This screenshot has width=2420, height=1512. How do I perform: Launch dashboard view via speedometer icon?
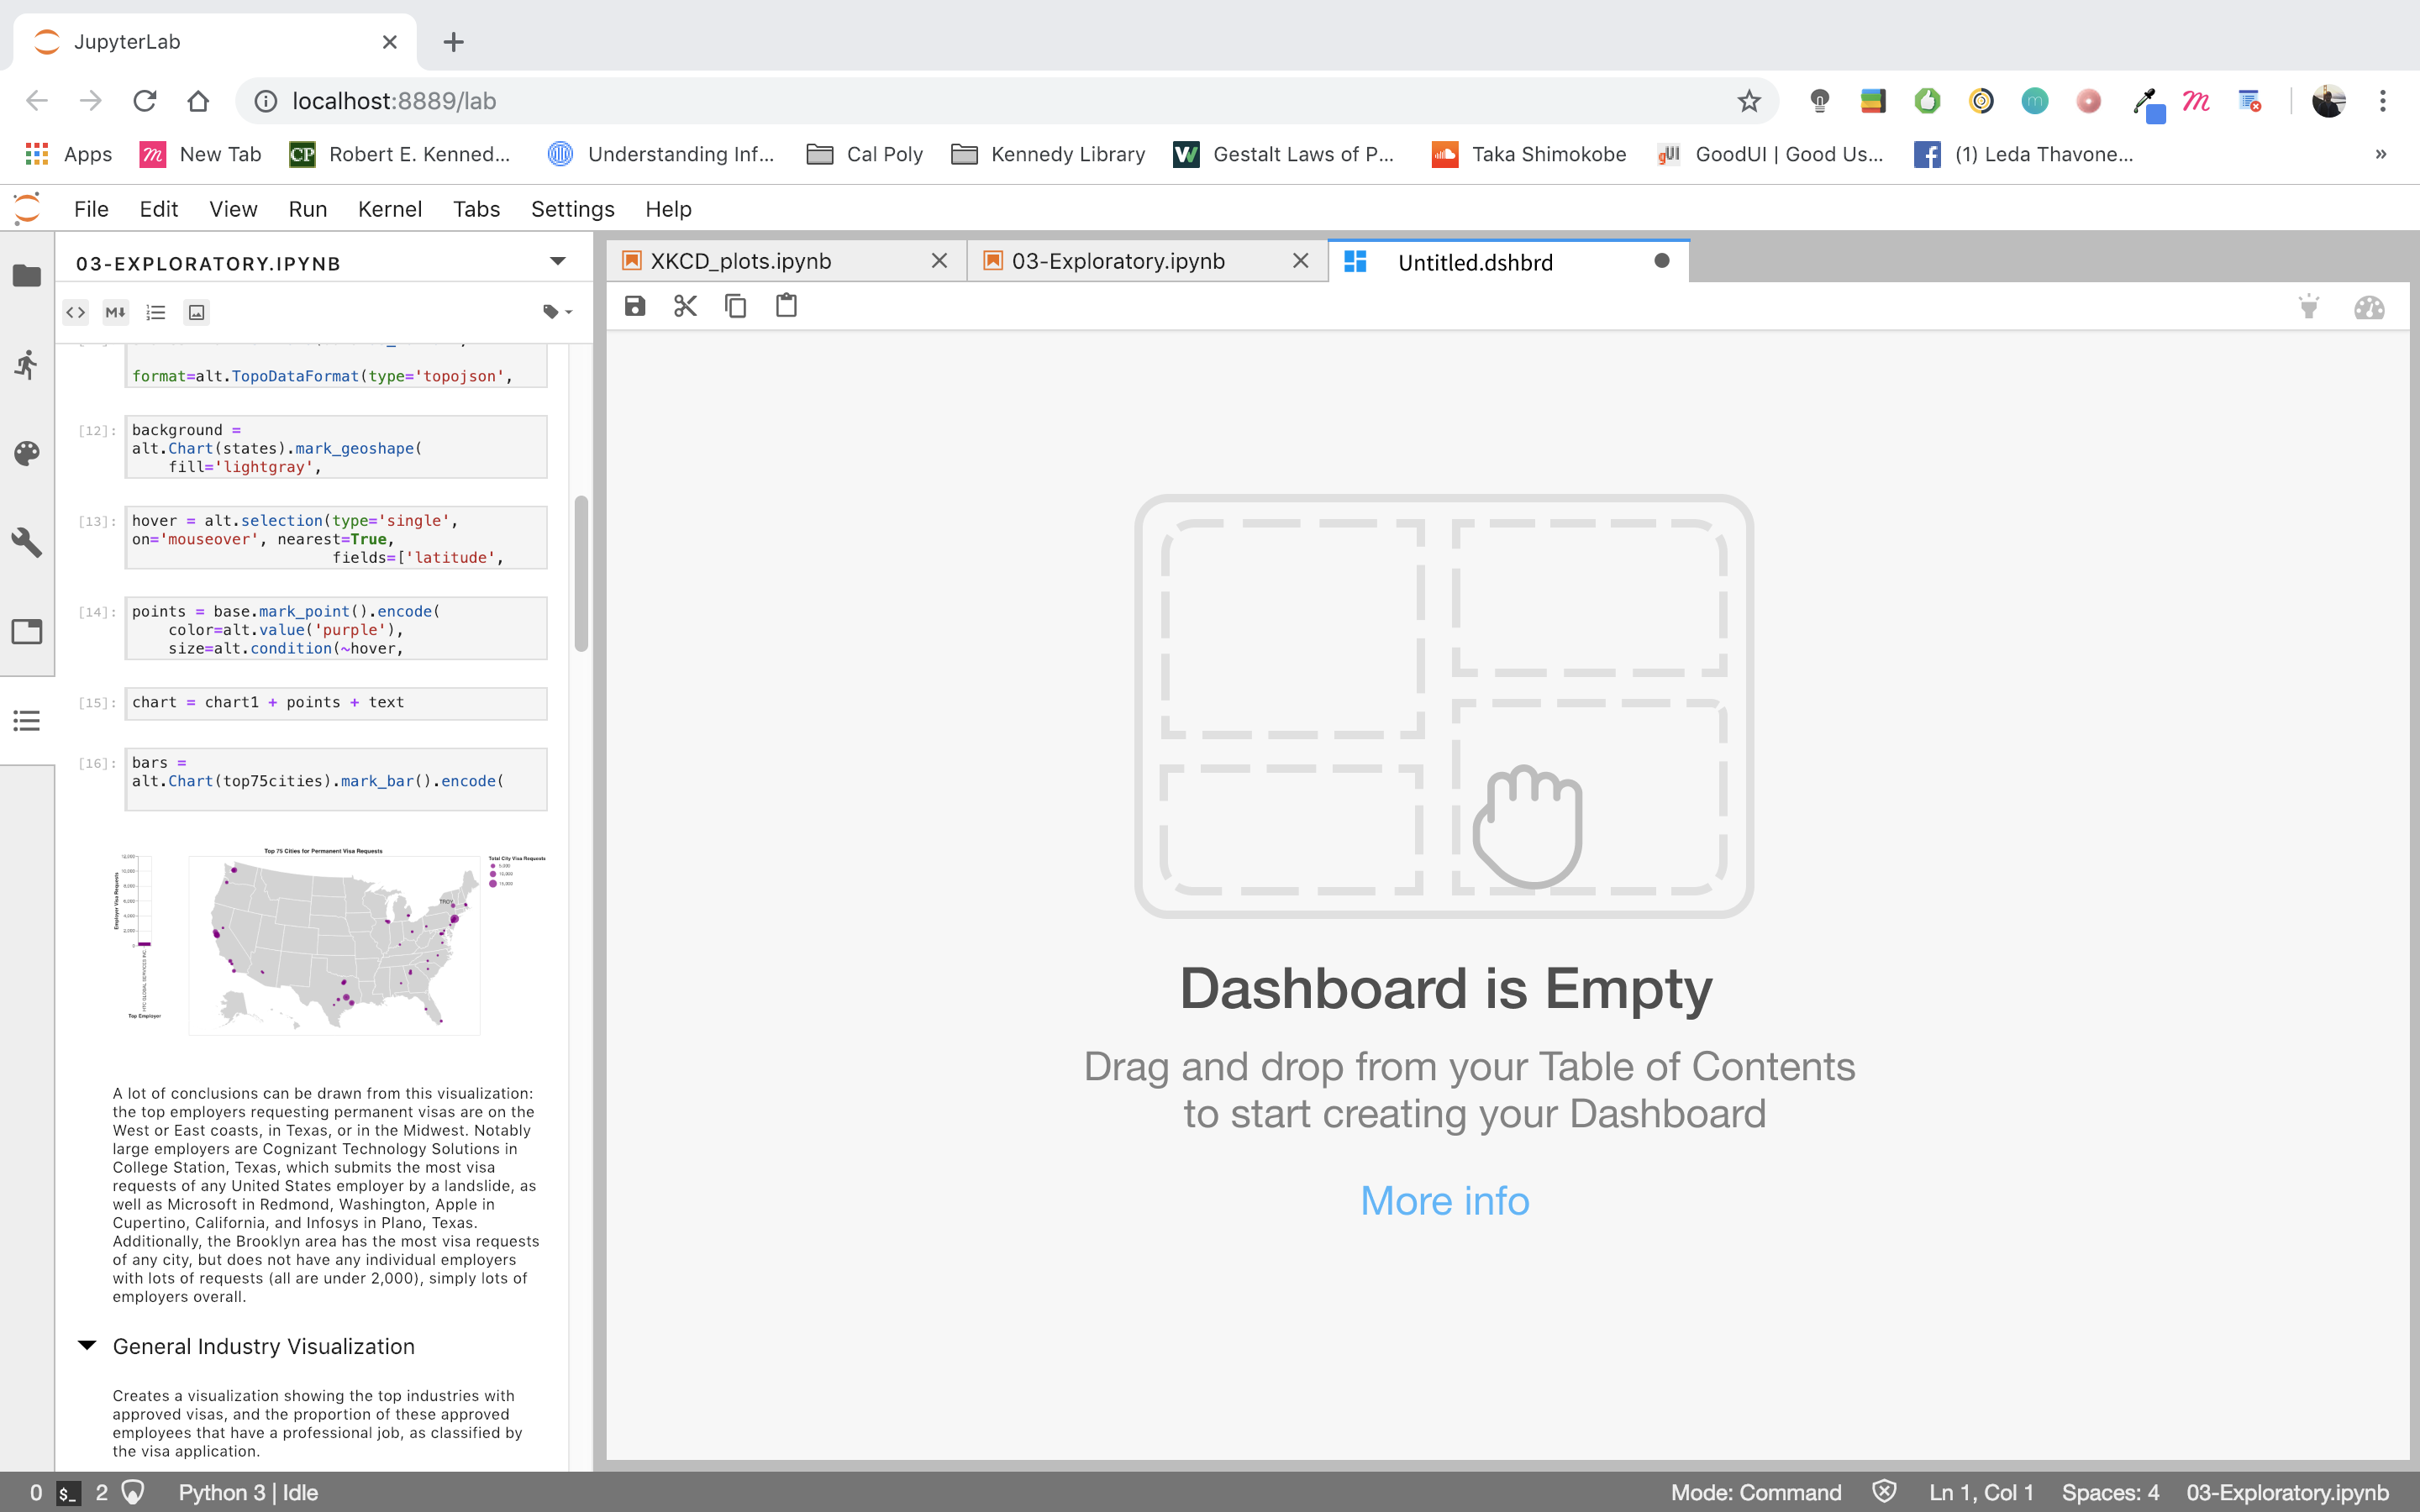point(2370,307)
